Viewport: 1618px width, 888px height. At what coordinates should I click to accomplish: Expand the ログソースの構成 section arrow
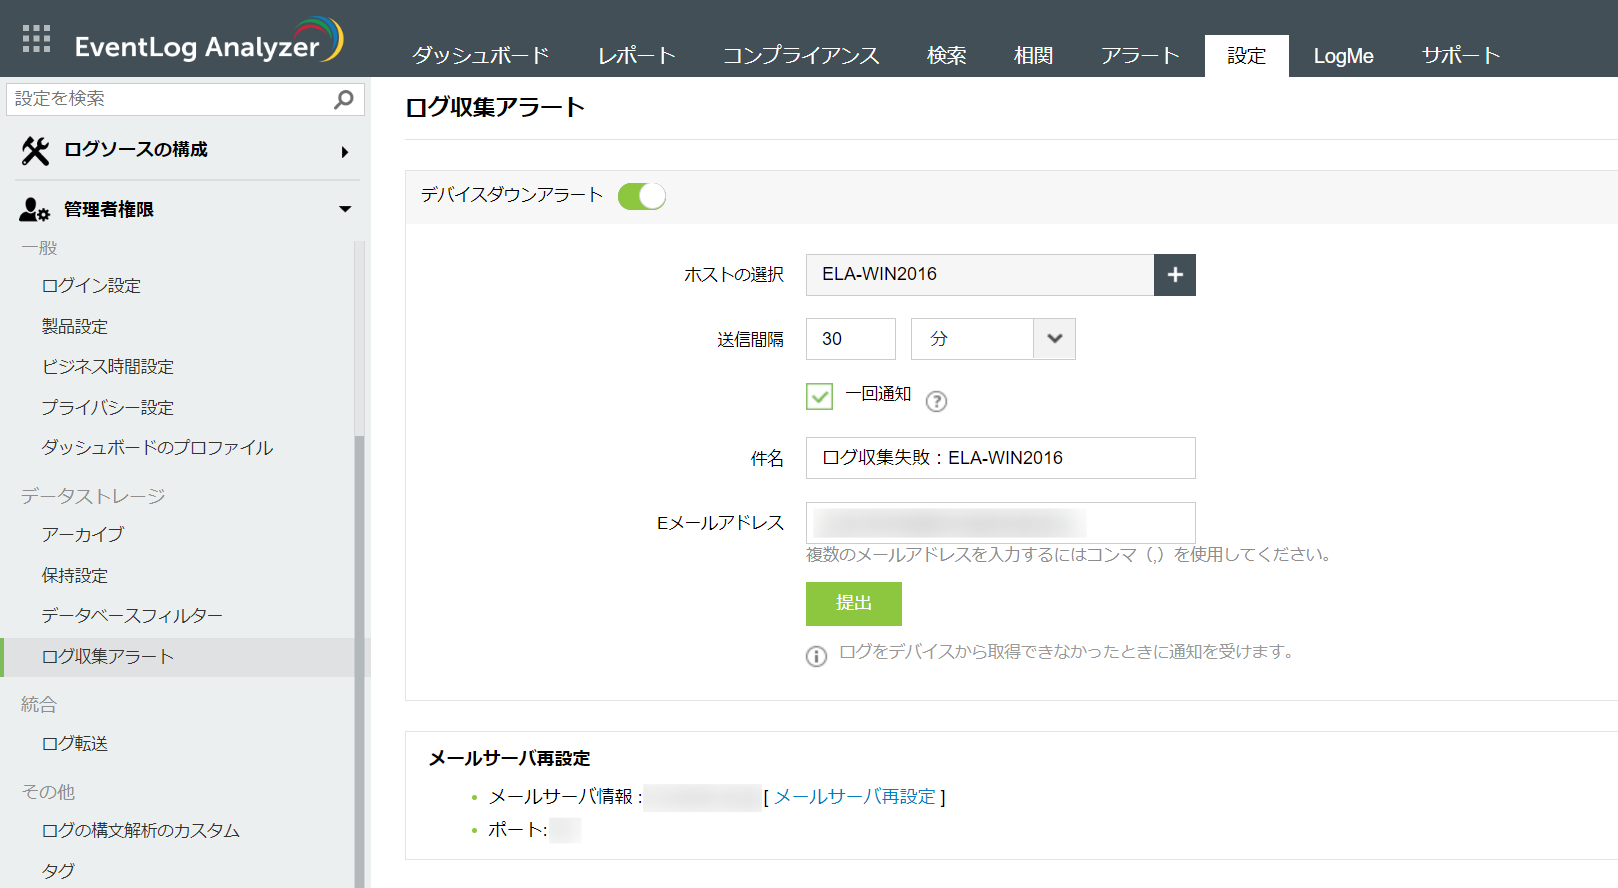tap(344, 152)
